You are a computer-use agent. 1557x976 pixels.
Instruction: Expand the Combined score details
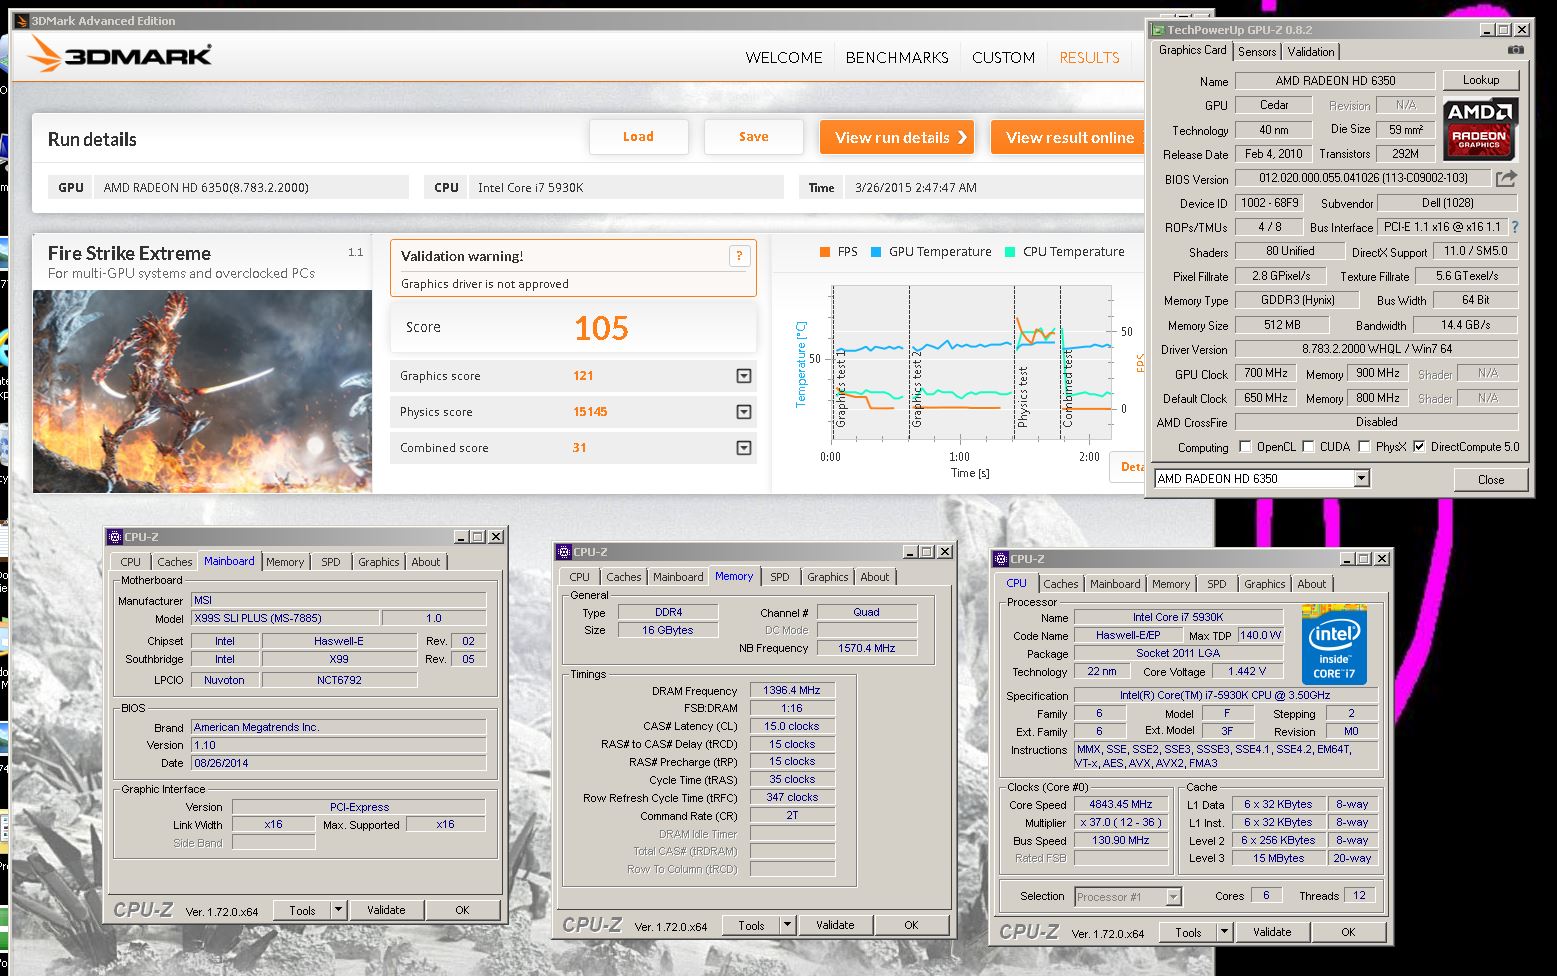coord(744,448)
